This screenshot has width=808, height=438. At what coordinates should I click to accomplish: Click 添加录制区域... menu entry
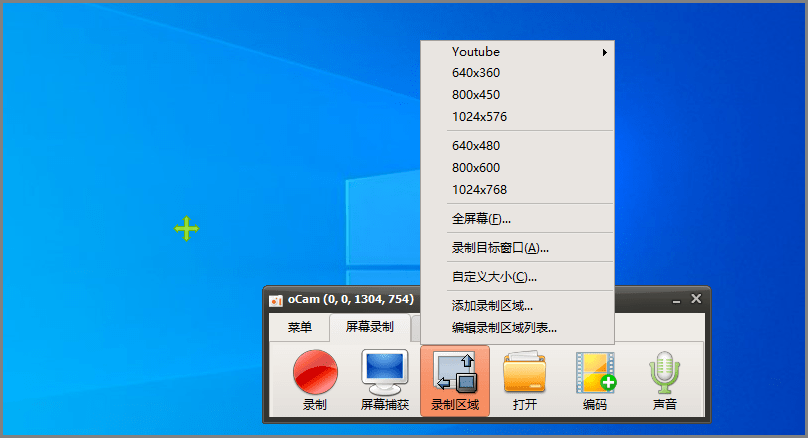click(x=517, y=306)
